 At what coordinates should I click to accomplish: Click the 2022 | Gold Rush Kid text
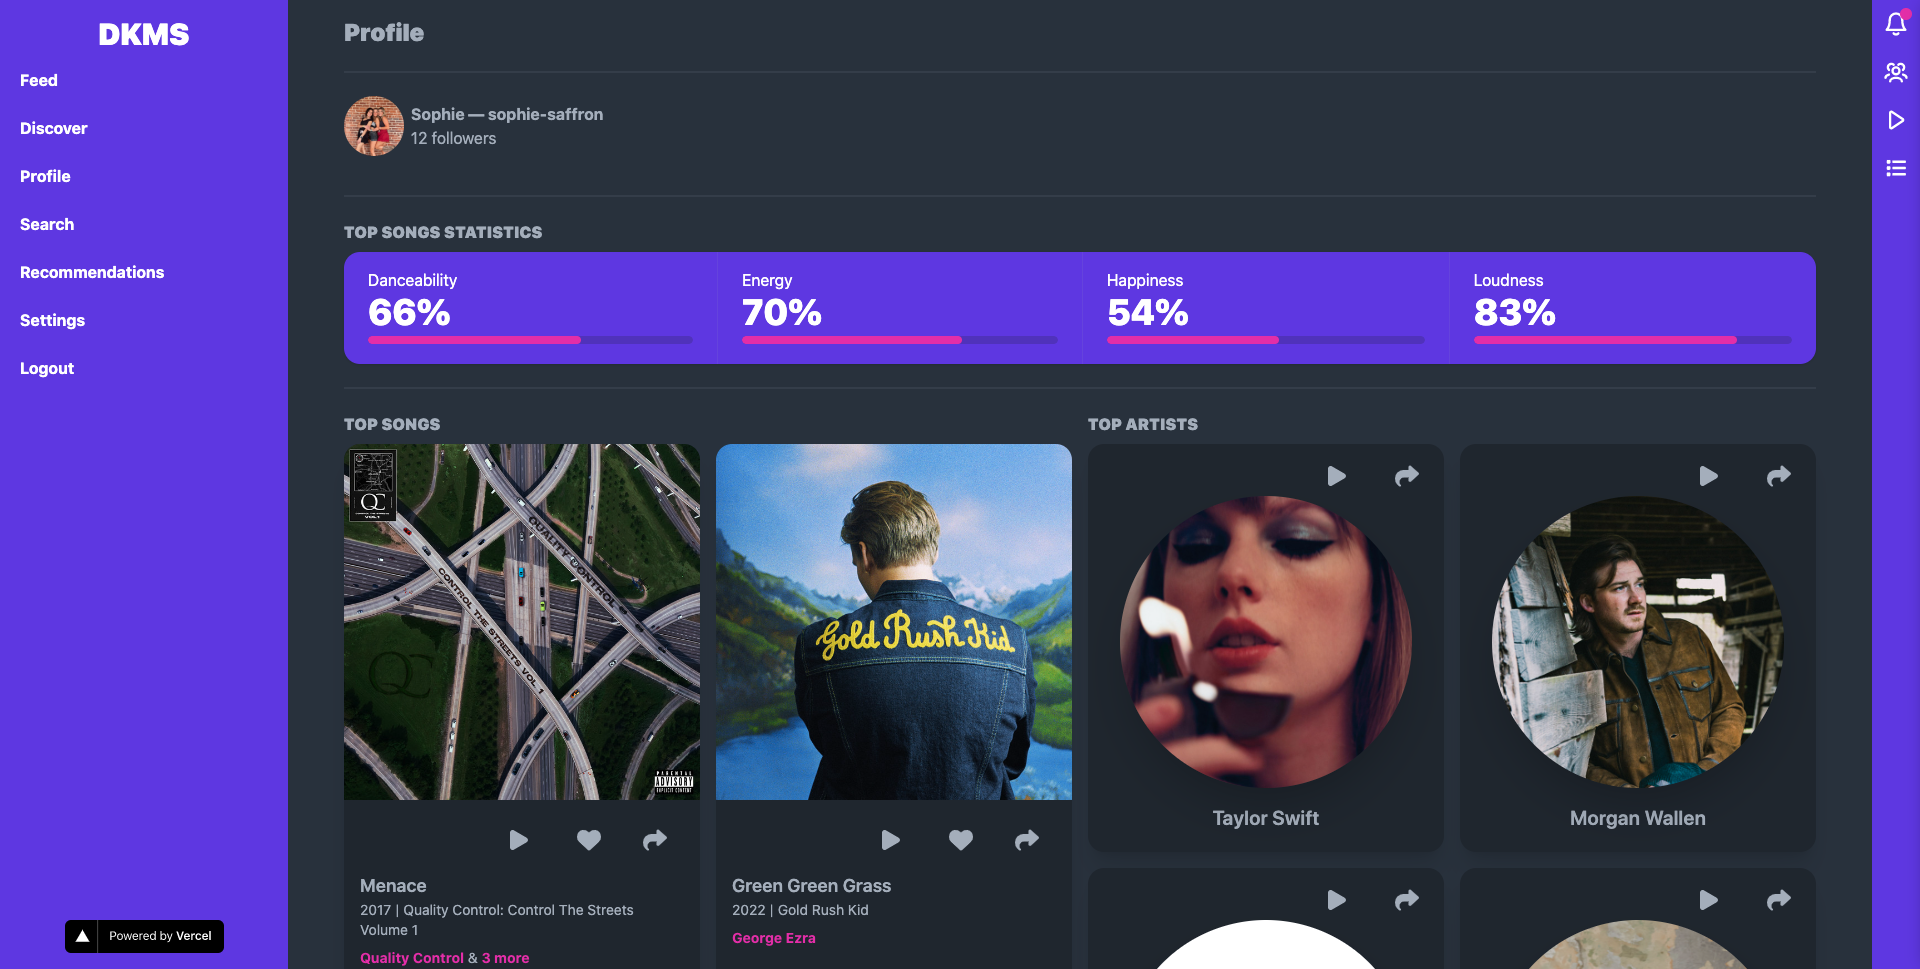click(800, 910)
